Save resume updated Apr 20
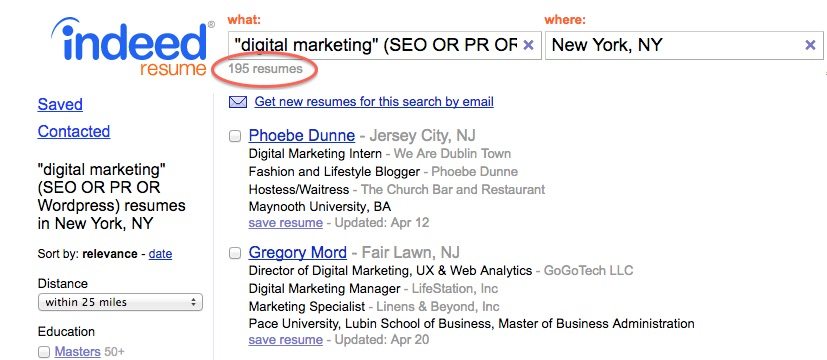The image size is (827, 360). click(x=285, y=340)
